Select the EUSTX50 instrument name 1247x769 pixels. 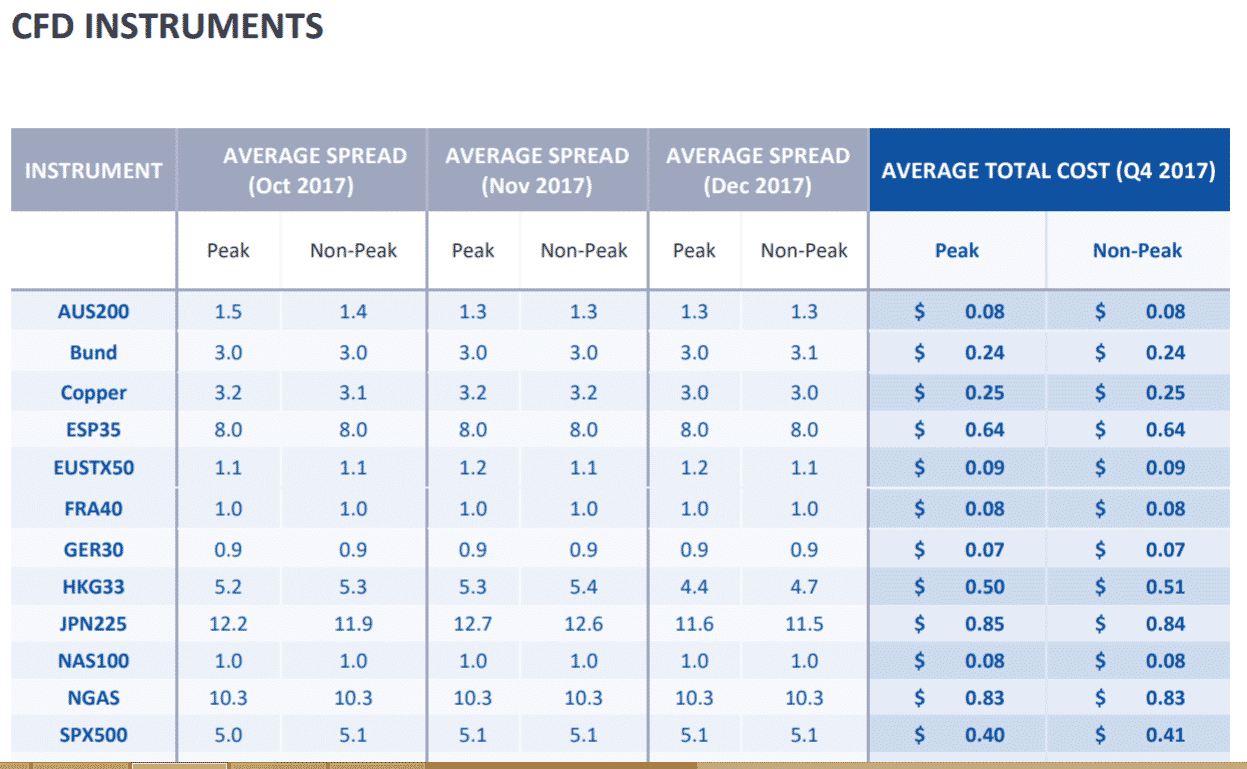pos(93,468)
